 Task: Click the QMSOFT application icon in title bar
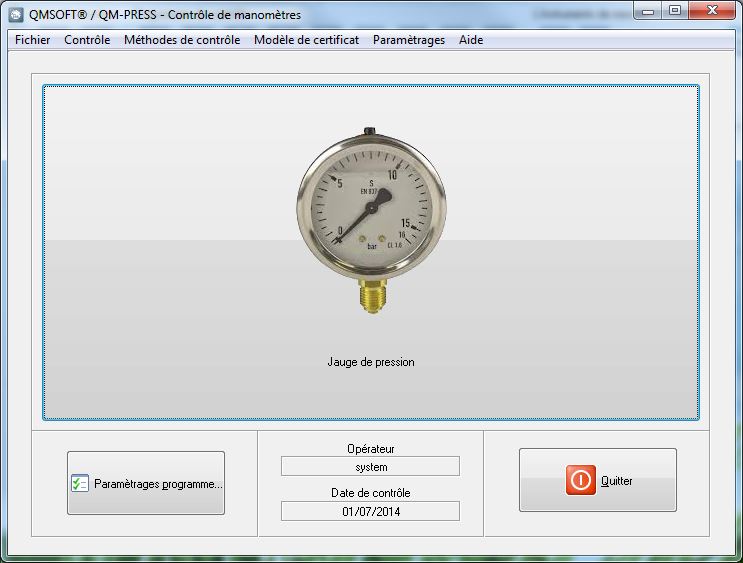coord(16,15)
